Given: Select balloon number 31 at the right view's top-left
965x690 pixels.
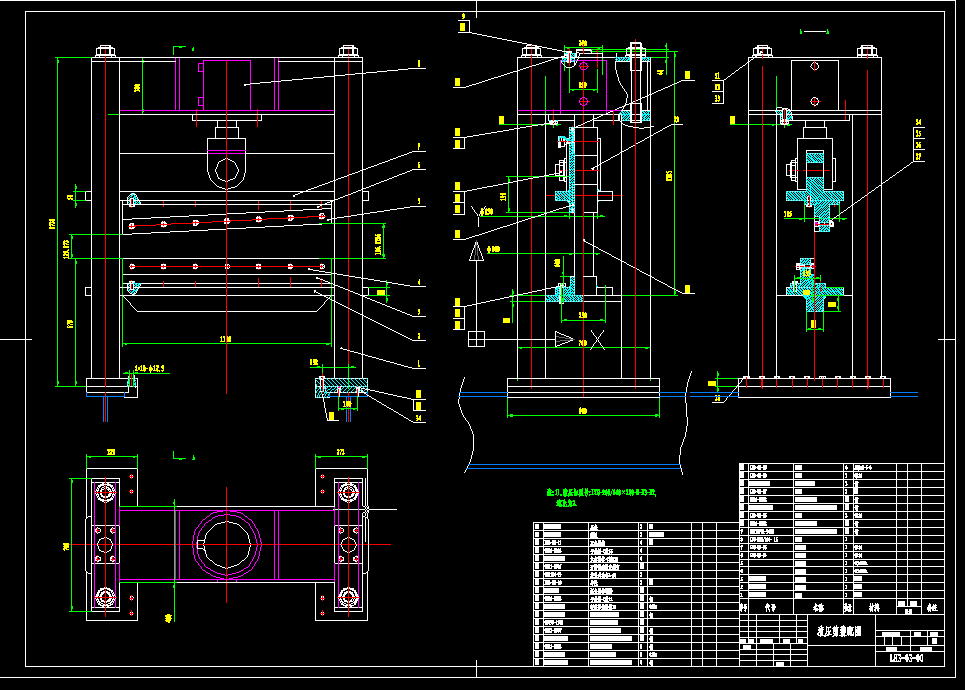Looking at the screenshot, I should click(718, 76).
